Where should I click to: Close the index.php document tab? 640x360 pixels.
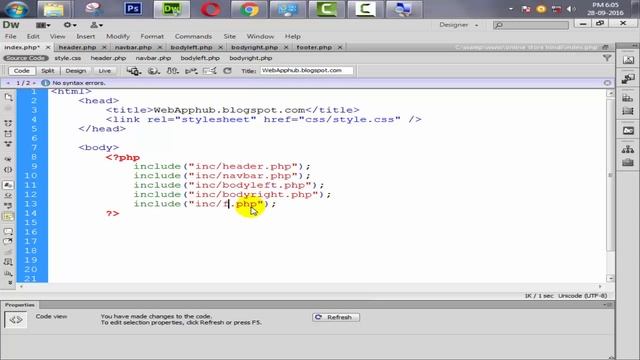[48, 47]
